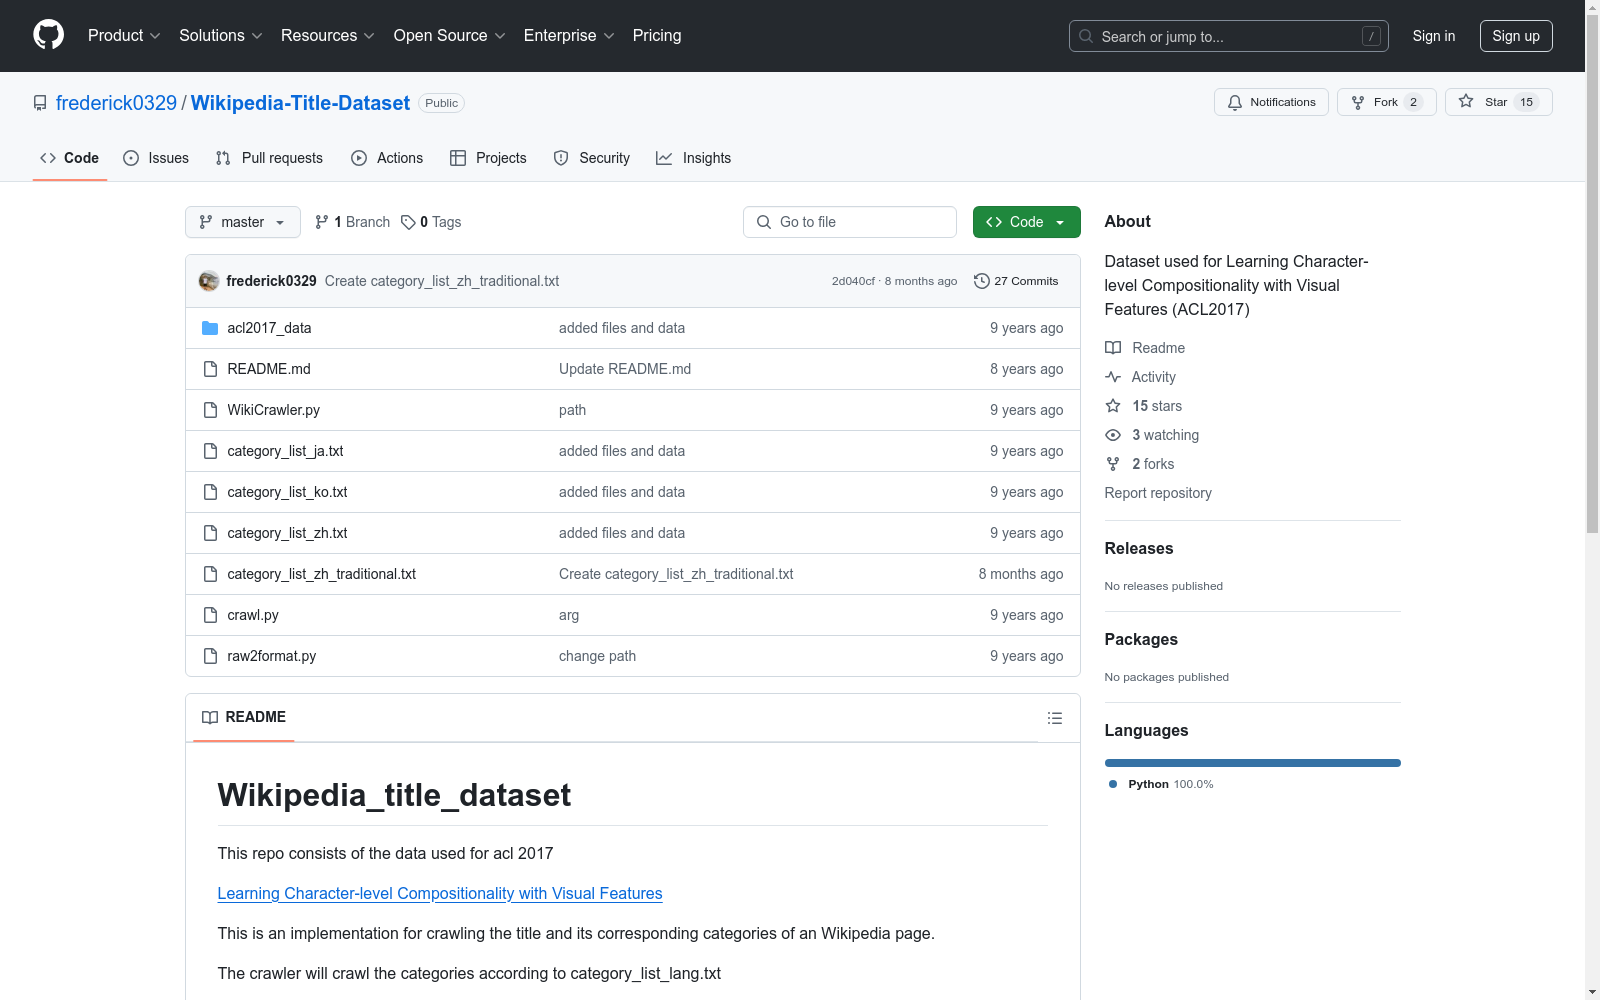Fork this repository
The image size is (1600, 1000).
coord(1386,102)
